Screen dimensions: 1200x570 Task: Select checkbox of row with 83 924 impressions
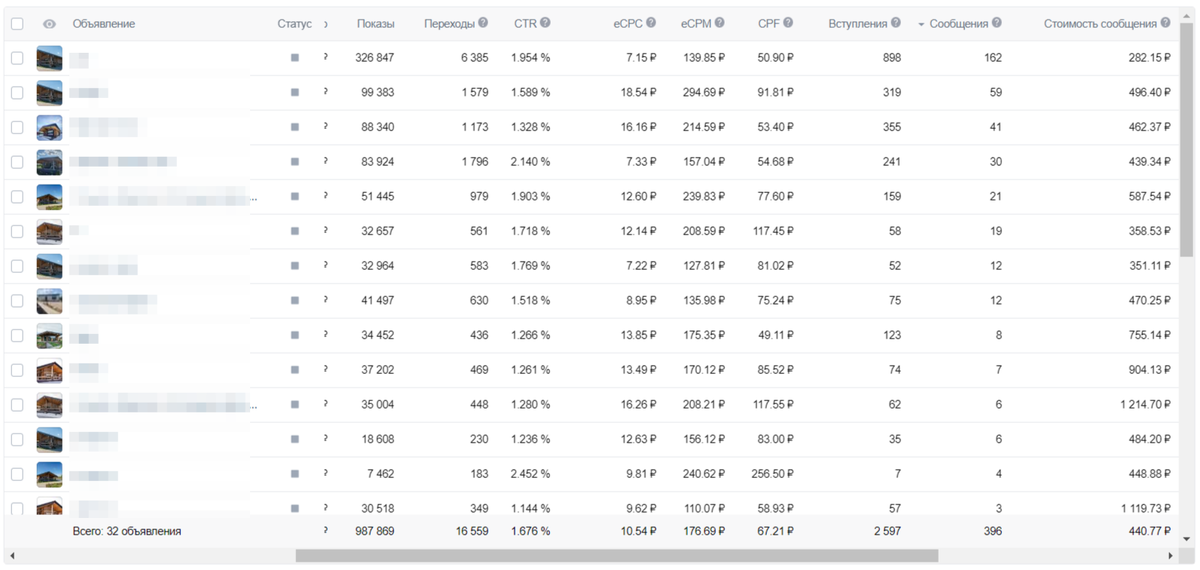pos(17,162)
